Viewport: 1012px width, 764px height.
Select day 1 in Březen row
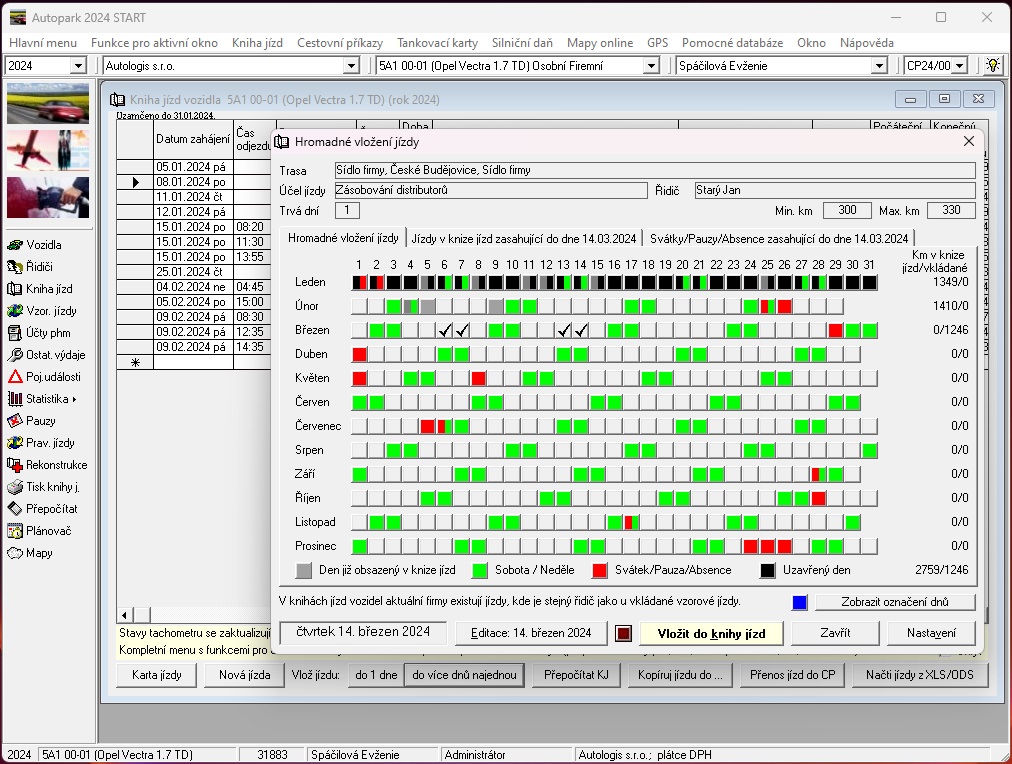pyautogui.click(x=359, y=330)
